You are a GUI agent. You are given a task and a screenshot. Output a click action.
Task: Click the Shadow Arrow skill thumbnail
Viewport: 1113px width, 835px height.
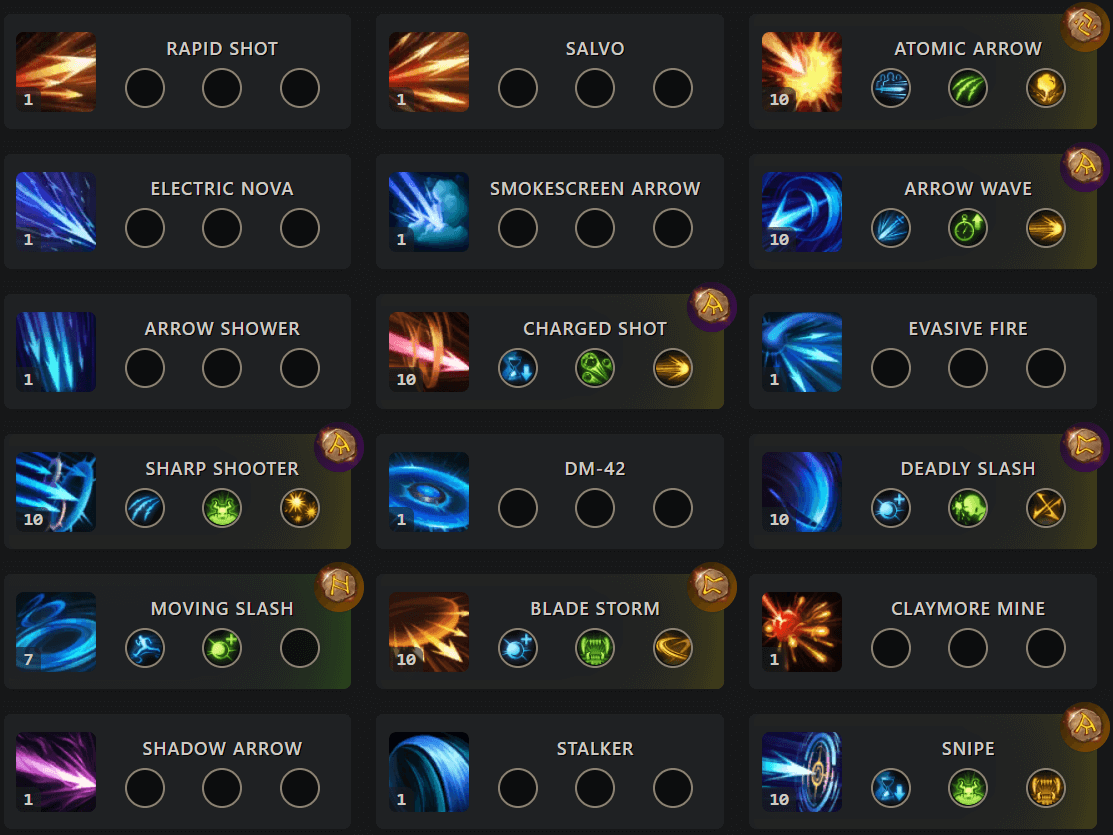coord(56,771)
